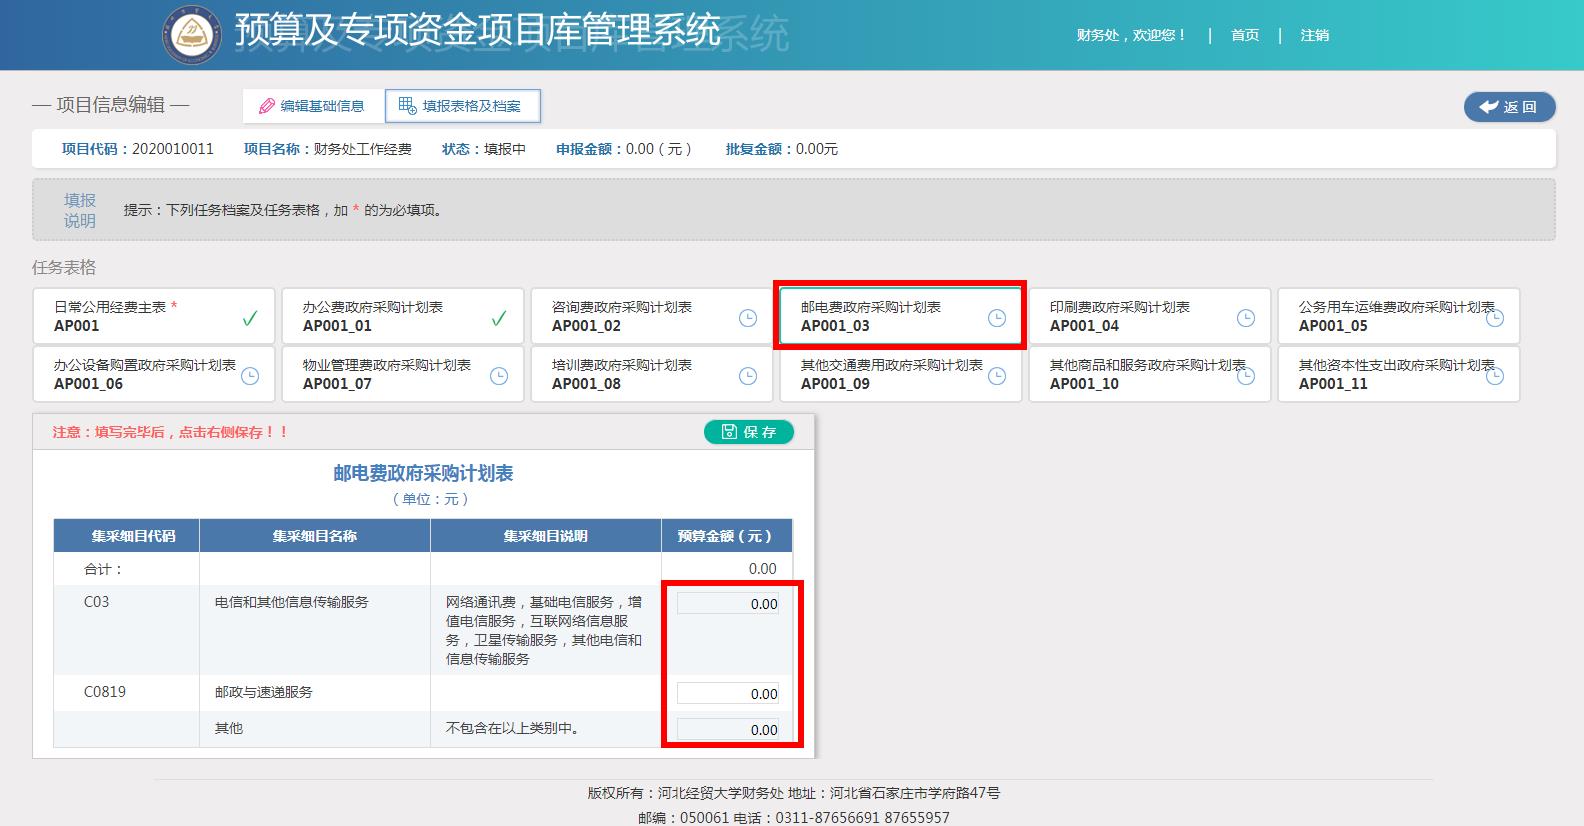Click the table icon on 填报表格及档案 tab
Screen dimensions: 1584x826
[x=407, y=105]
